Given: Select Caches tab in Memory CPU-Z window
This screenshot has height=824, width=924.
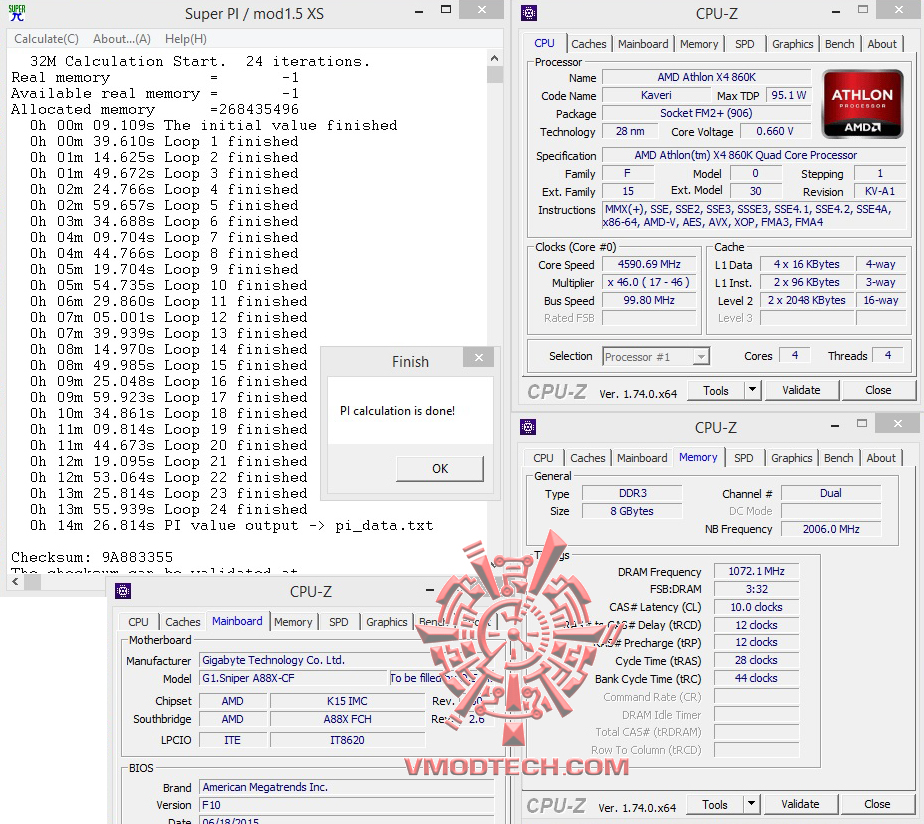Looking at the screenshot, I should click(x=588, y=458).
